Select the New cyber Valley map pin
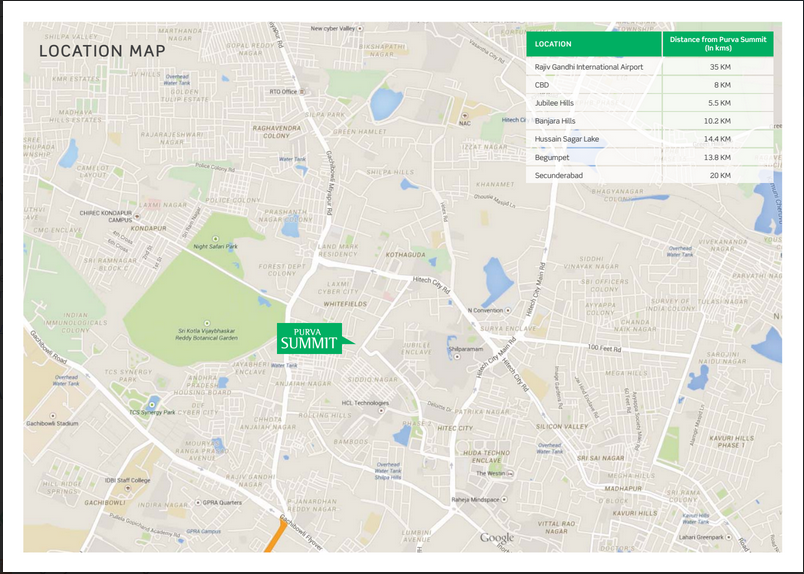Screen dimensions: 804x574 pyautogui.click(x=360, y=29)
